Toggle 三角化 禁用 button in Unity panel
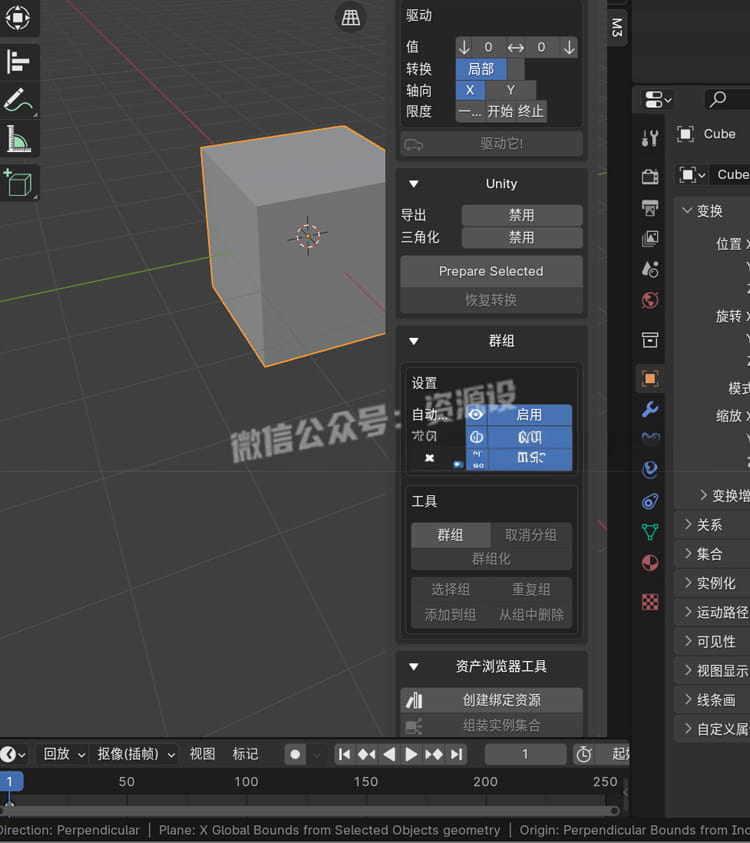 pyautogui.click(x=522, y=237)
